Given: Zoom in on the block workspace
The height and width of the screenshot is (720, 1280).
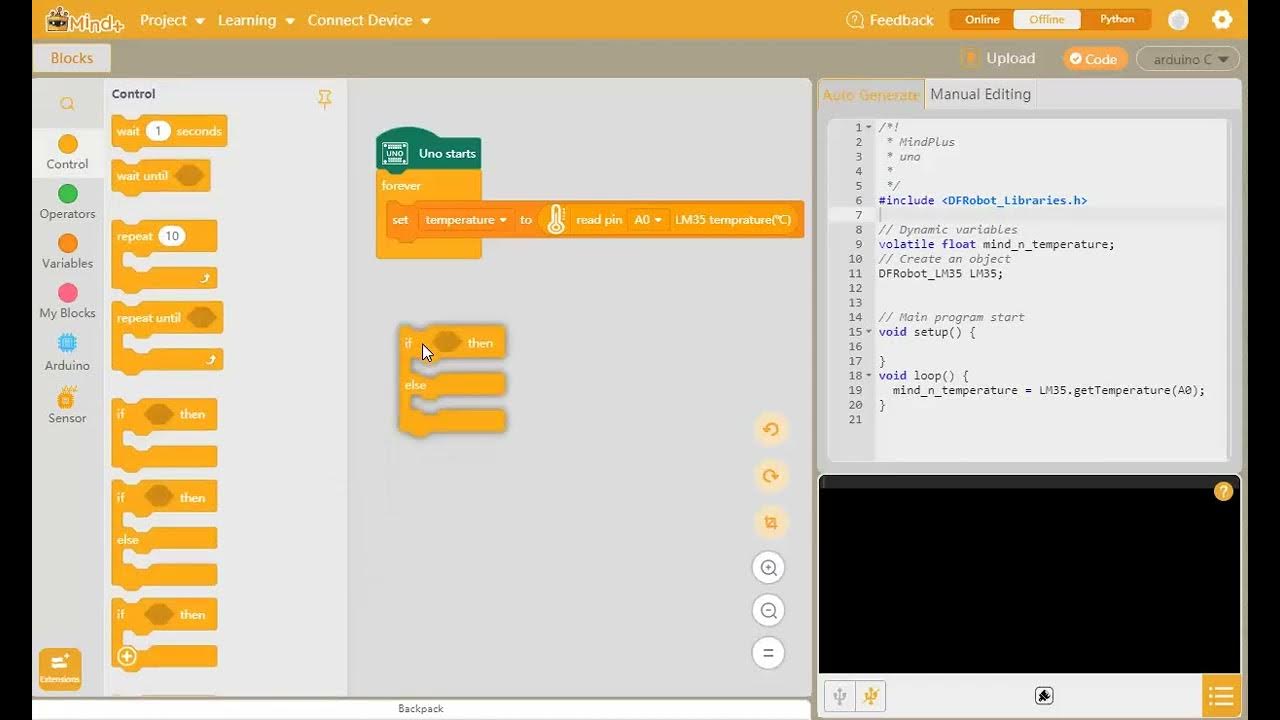Looking at the screenshot, I should click(x=768, y=568).
